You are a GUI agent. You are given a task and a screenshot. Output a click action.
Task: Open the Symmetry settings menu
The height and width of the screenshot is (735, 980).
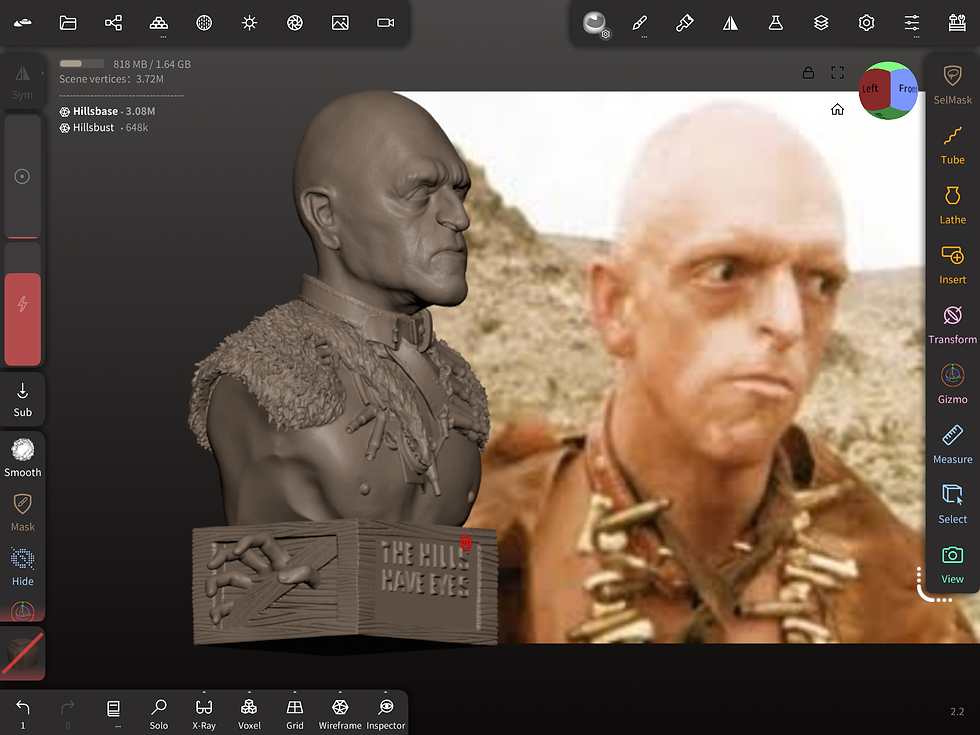click(x=730, y=23)
